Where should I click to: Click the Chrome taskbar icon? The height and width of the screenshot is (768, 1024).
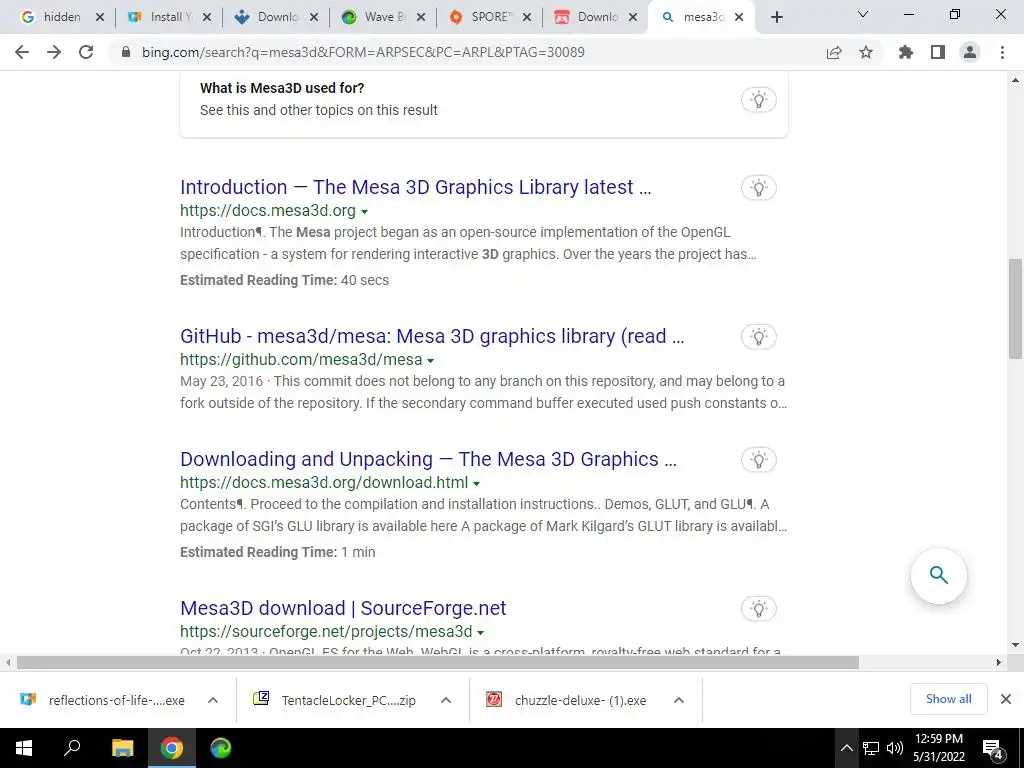[x=172, y=748]
